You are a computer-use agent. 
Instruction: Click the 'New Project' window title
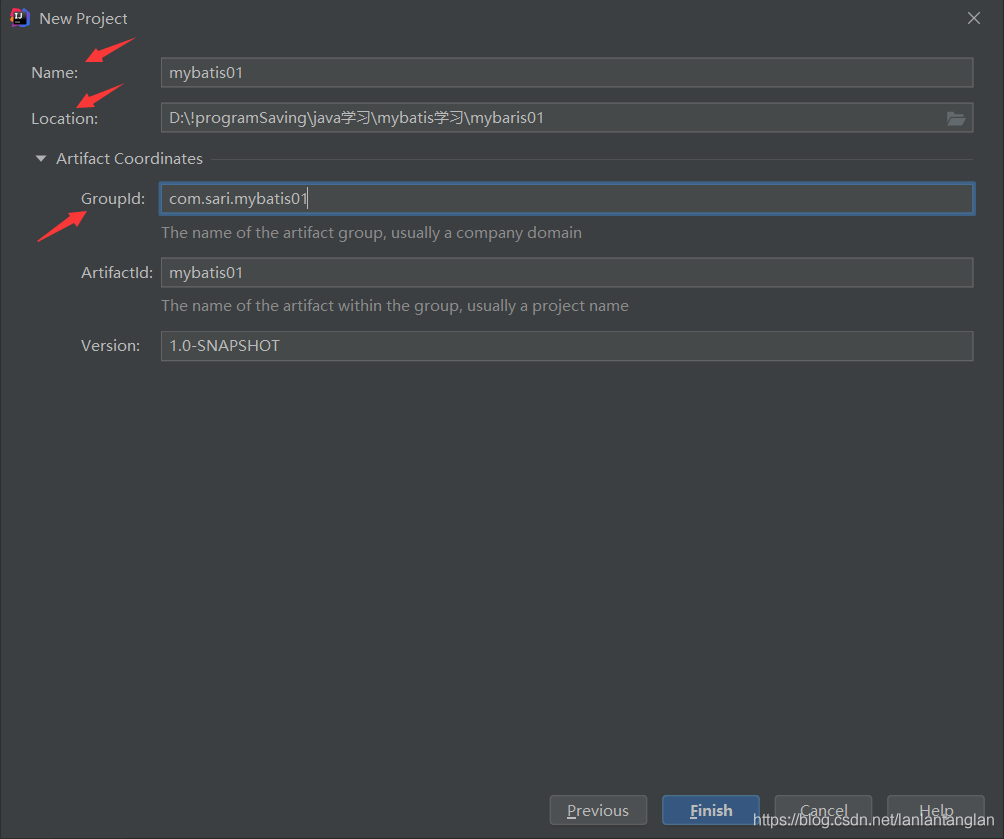(x=83, y=19)
